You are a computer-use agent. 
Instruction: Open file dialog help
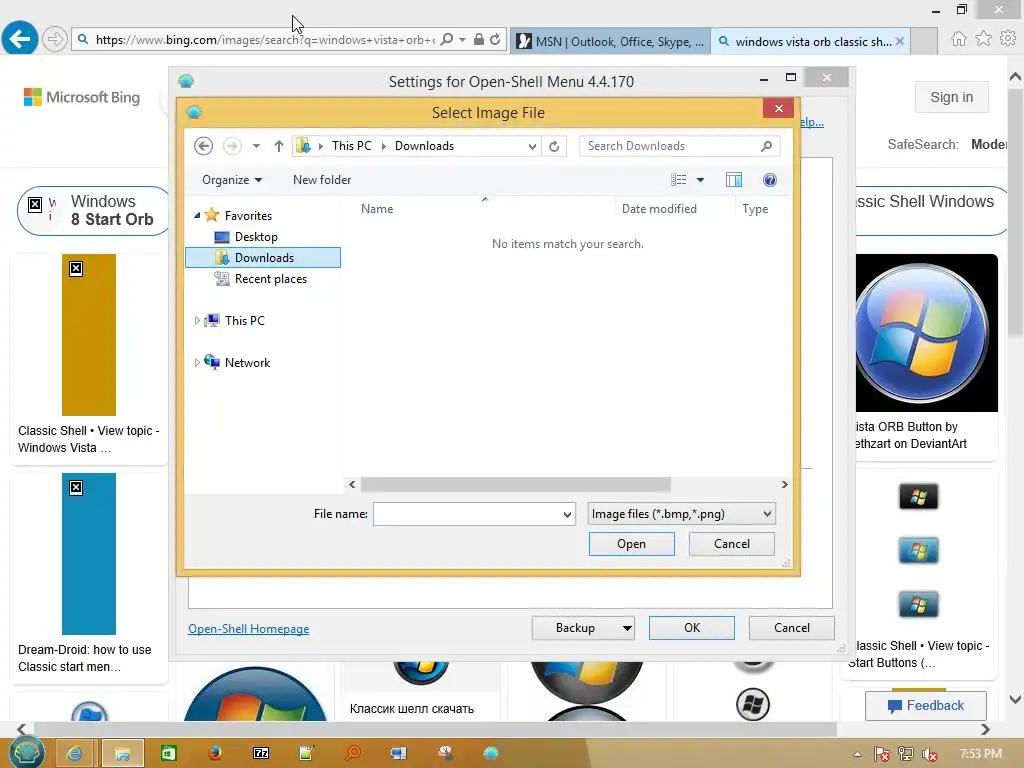click(x=769, y=180)
